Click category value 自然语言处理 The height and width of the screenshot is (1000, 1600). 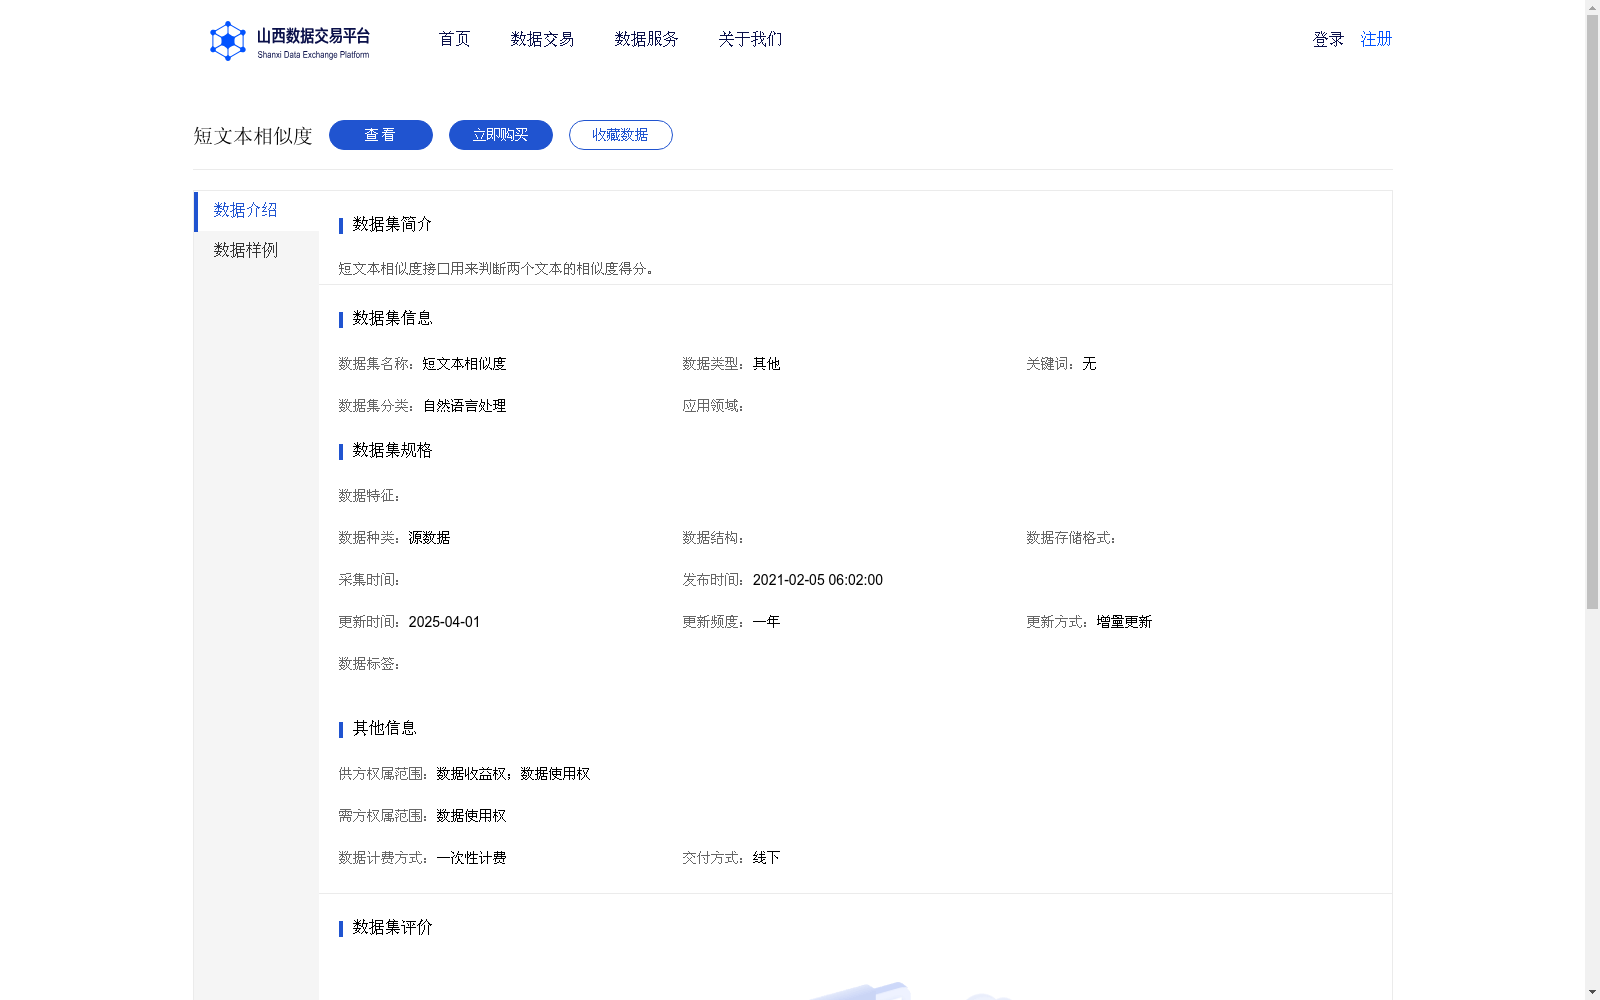464,406
